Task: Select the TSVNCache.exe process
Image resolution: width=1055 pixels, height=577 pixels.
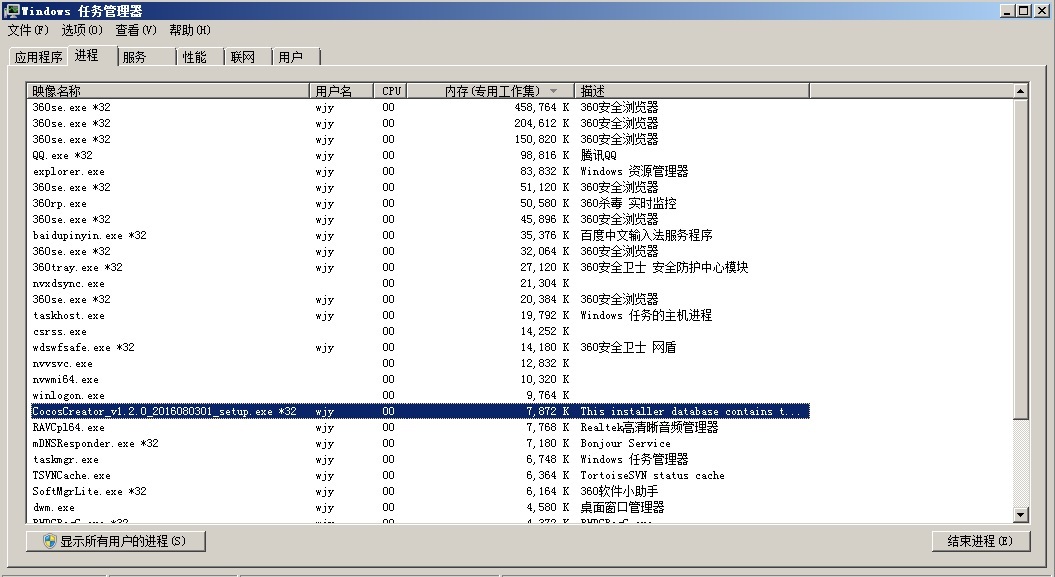Action: coord(420,475)
